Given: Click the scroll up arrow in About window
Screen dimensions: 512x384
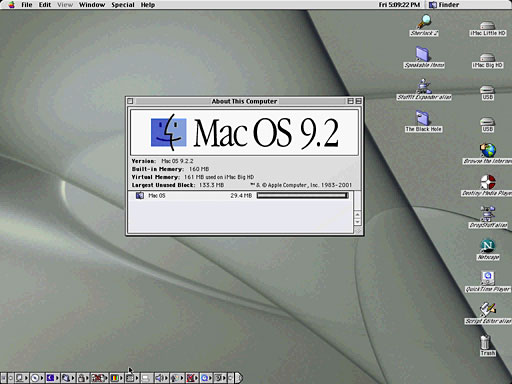Looking at the screenshot, I should [x=357, y=215].
